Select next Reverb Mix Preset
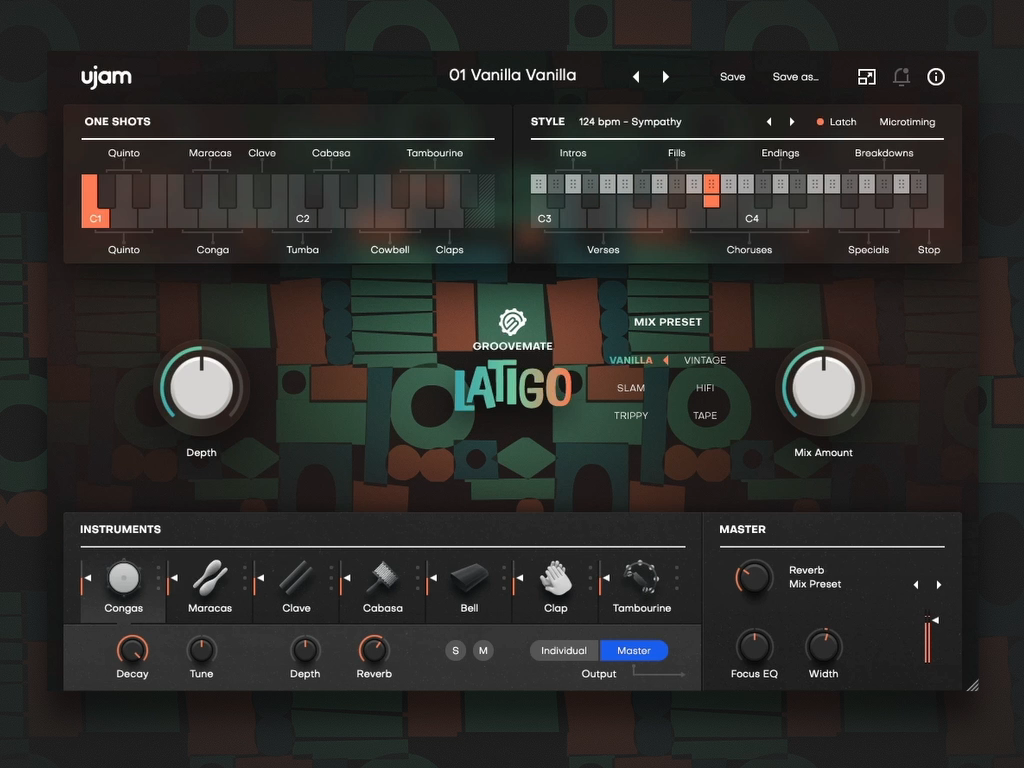The image size is (1024, 768). [939, 585]
